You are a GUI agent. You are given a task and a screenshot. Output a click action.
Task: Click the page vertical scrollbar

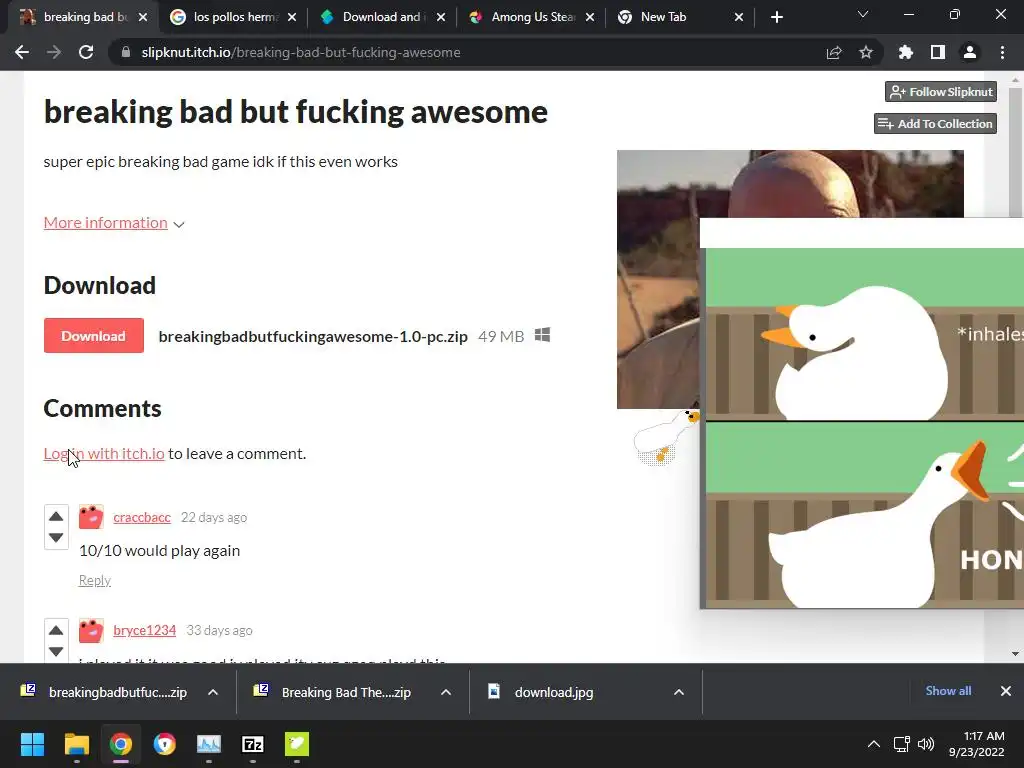click(1015, 152)
